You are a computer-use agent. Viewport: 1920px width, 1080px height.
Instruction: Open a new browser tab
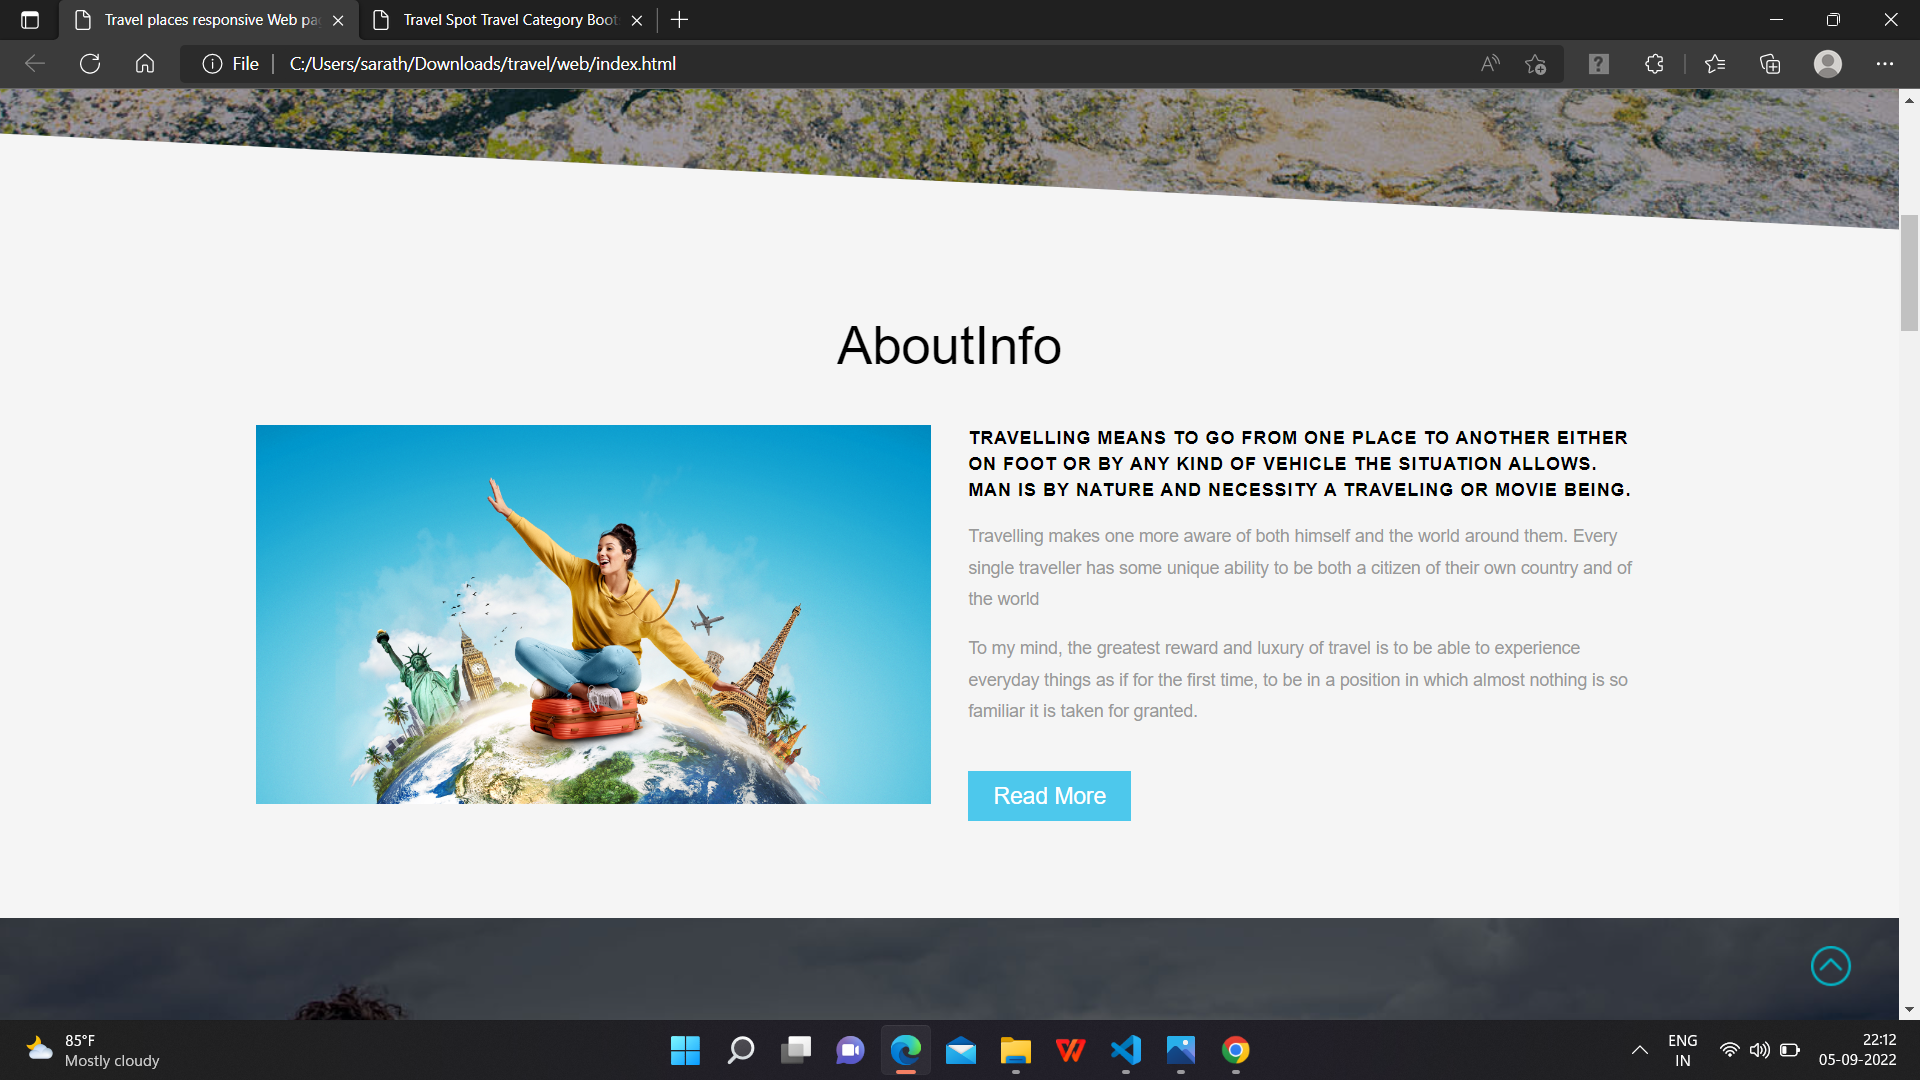[679, 20]
